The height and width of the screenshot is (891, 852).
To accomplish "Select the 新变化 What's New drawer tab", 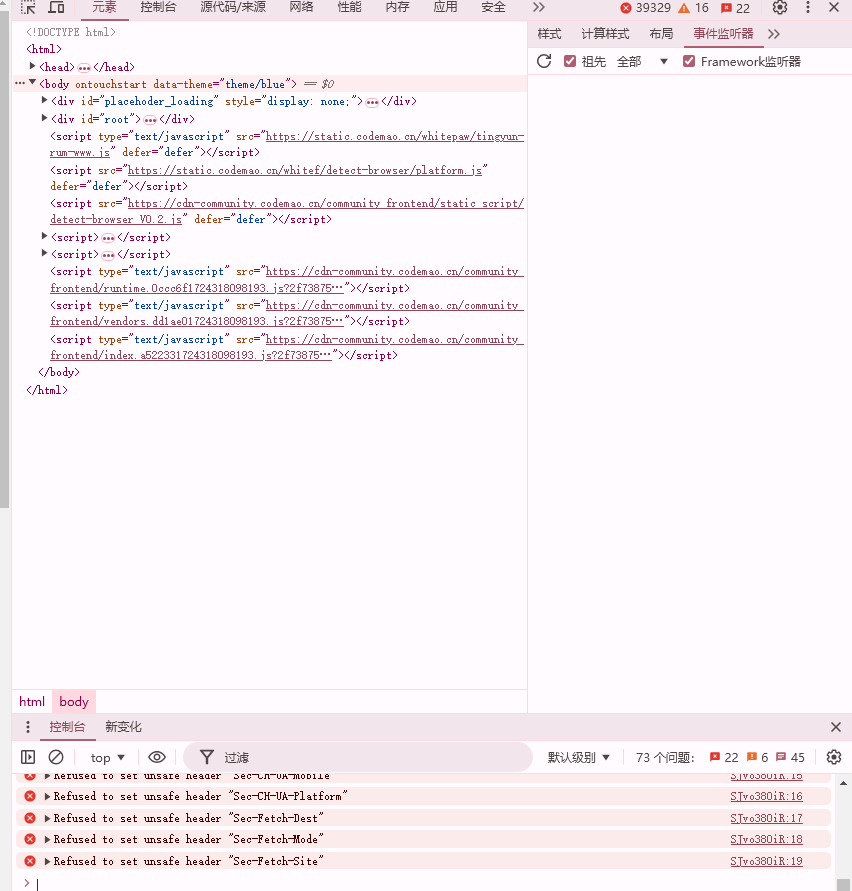I will pos(123,727).
